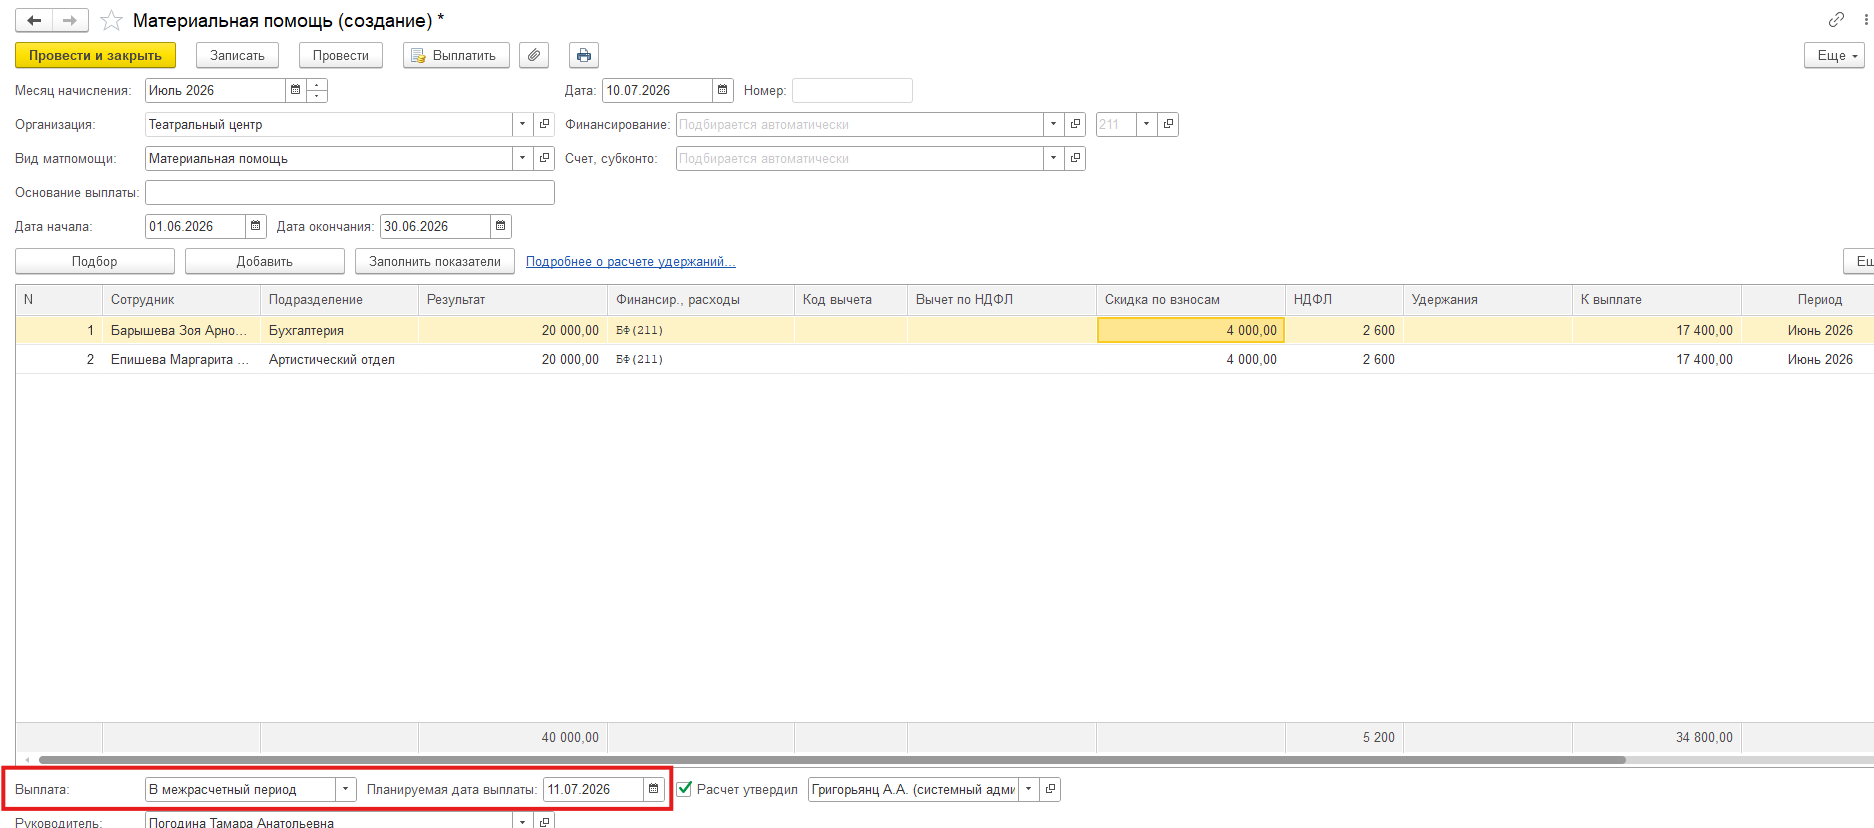
Task: Click the К выплате column header
Action: pos(1657,299)
